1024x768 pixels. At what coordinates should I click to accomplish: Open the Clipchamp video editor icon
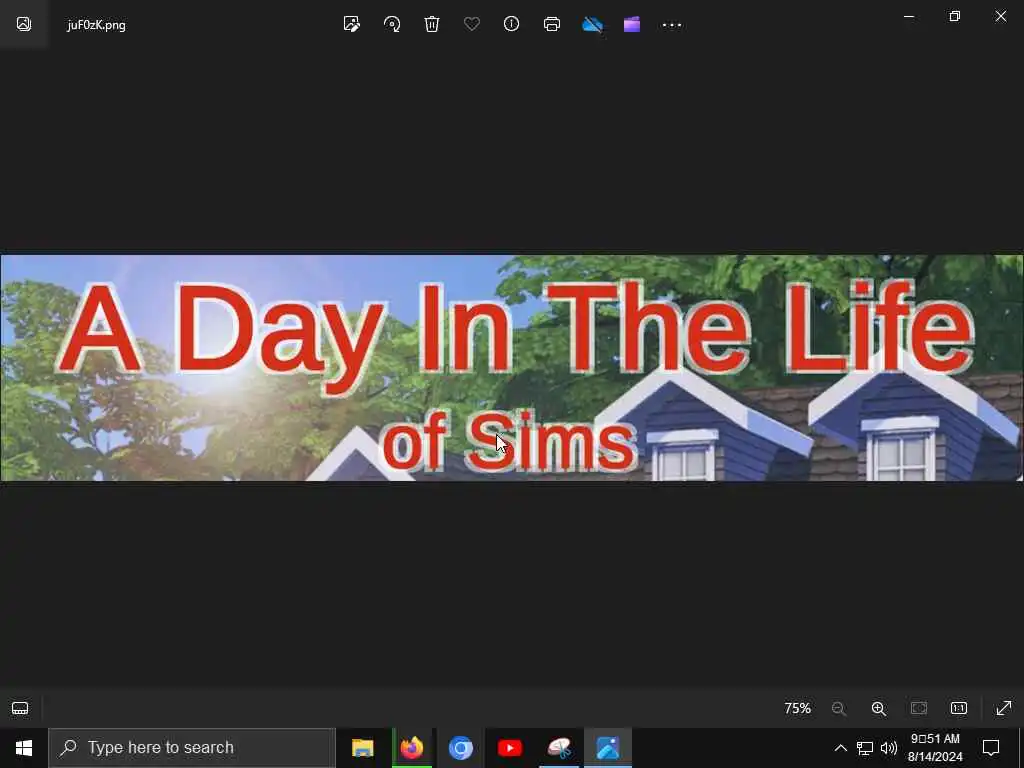coord(632,24)
